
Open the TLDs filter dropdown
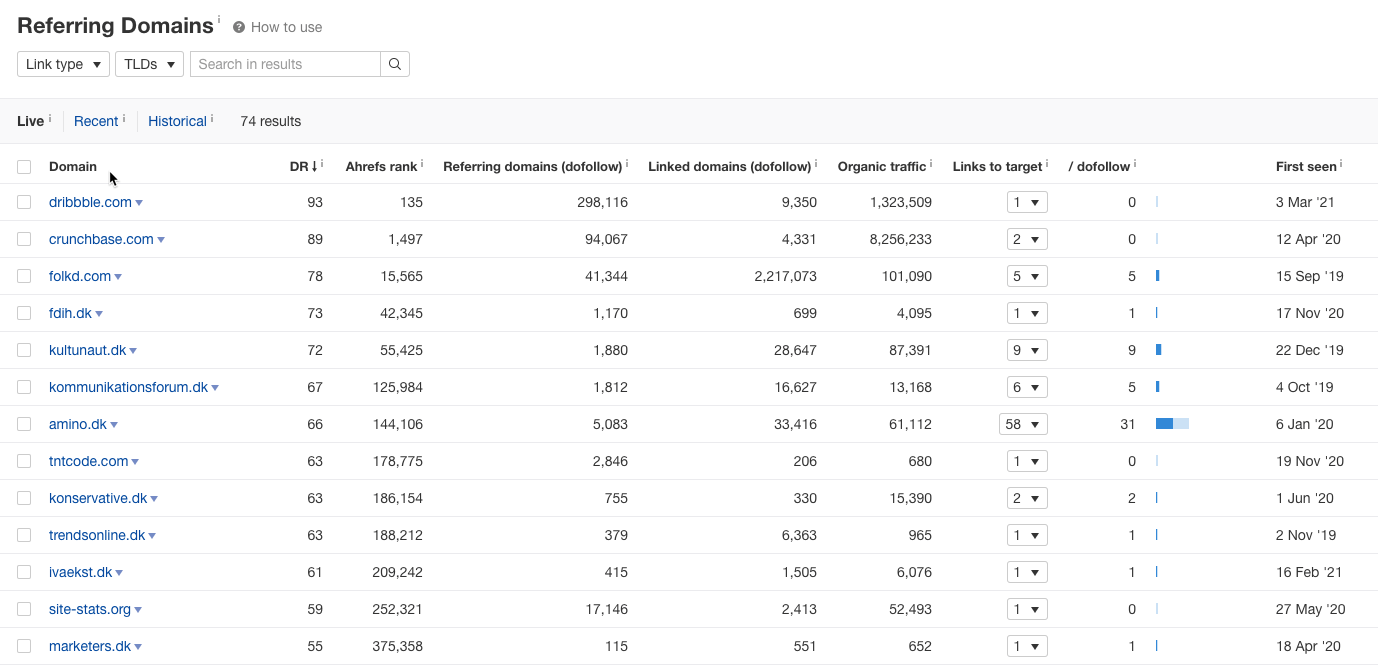[x=149, y=64]
